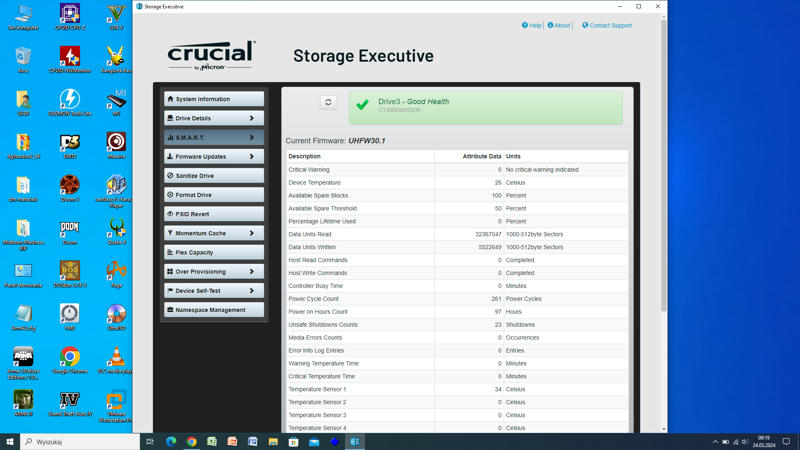
Task: Open DAEMON Tools Lite desktop icon
Action: (70, 102)
